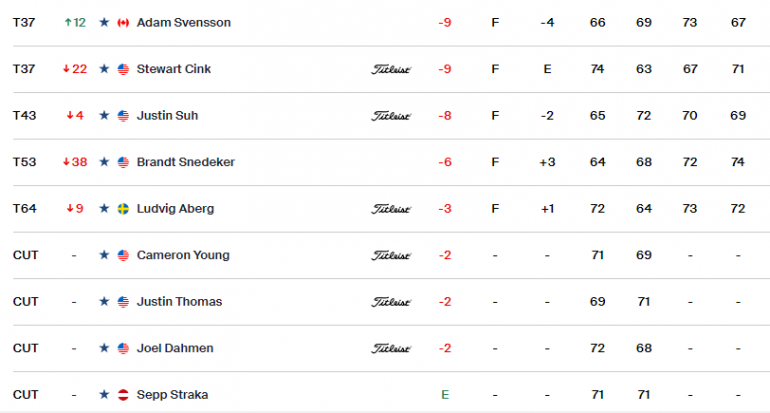Toggle favorite star for Justin Suh
This screenshot has height=413, width=770.
pyautogui.click(x=104, y=115)
